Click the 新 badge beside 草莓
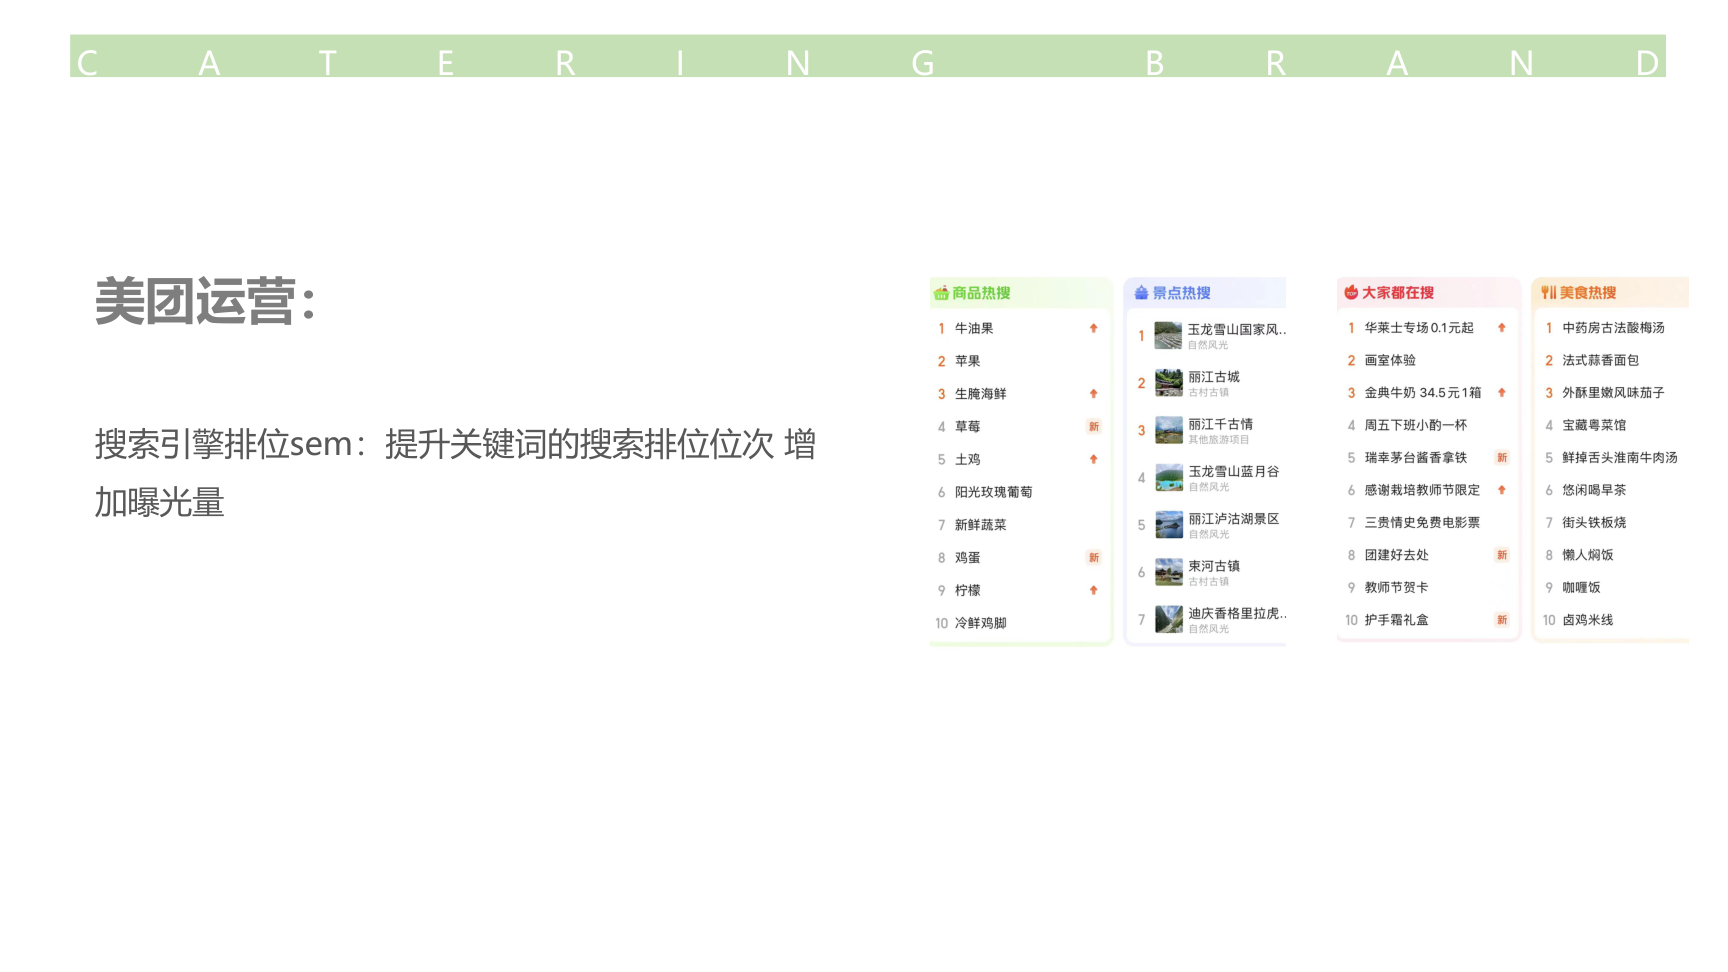Image resolution: width=1728 pixels, height=972 pixels. pyautogui.click(x=1094, y=427)
